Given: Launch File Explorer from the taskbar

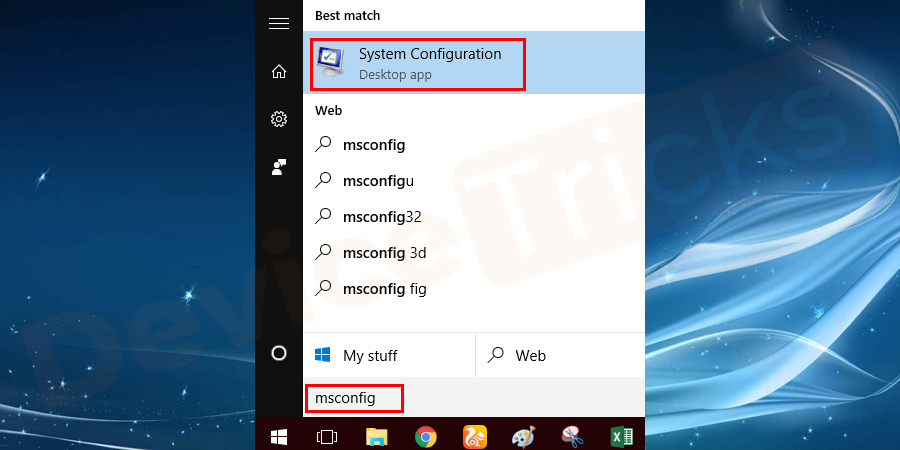Looking at the screenshot, I should click(376, 436).
